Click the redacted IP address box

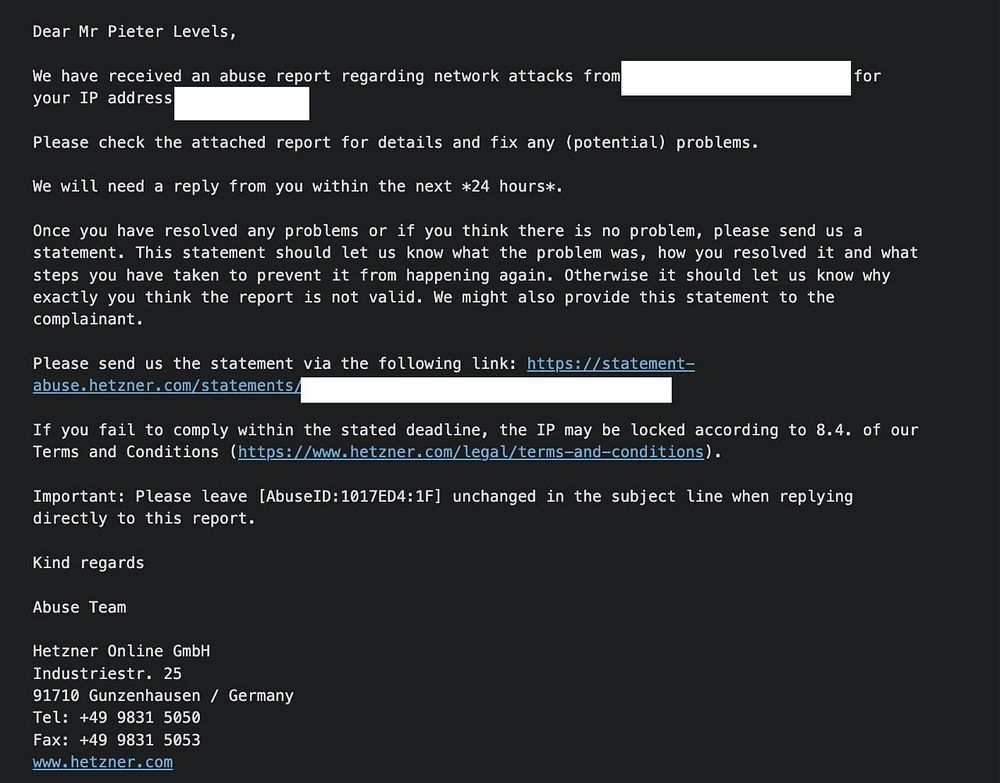coord(242,103)
